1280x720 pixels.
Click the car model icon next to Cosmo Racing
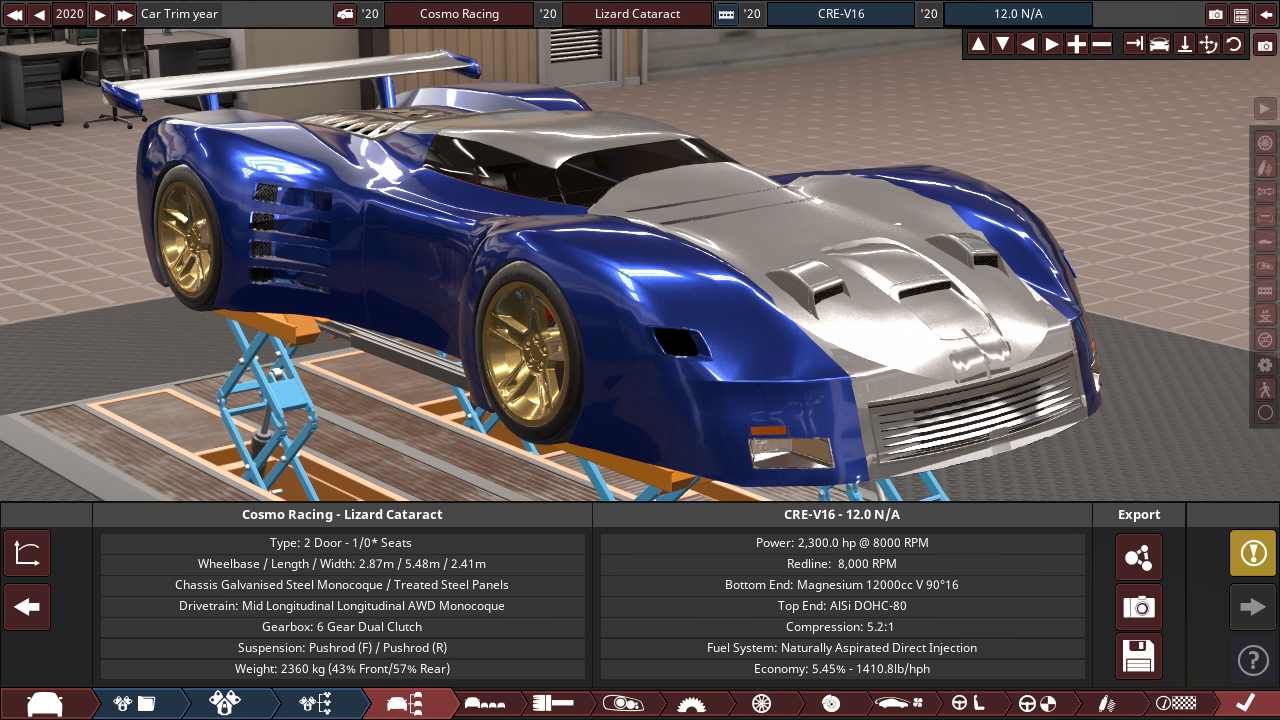(345, 14)
